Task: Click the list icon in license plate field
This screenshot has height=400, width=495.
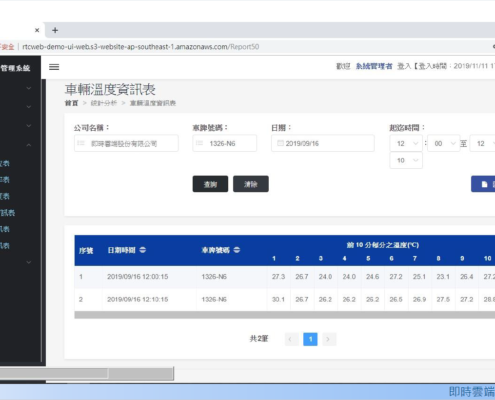Action: pyautogui.click(x=199, y=143)
